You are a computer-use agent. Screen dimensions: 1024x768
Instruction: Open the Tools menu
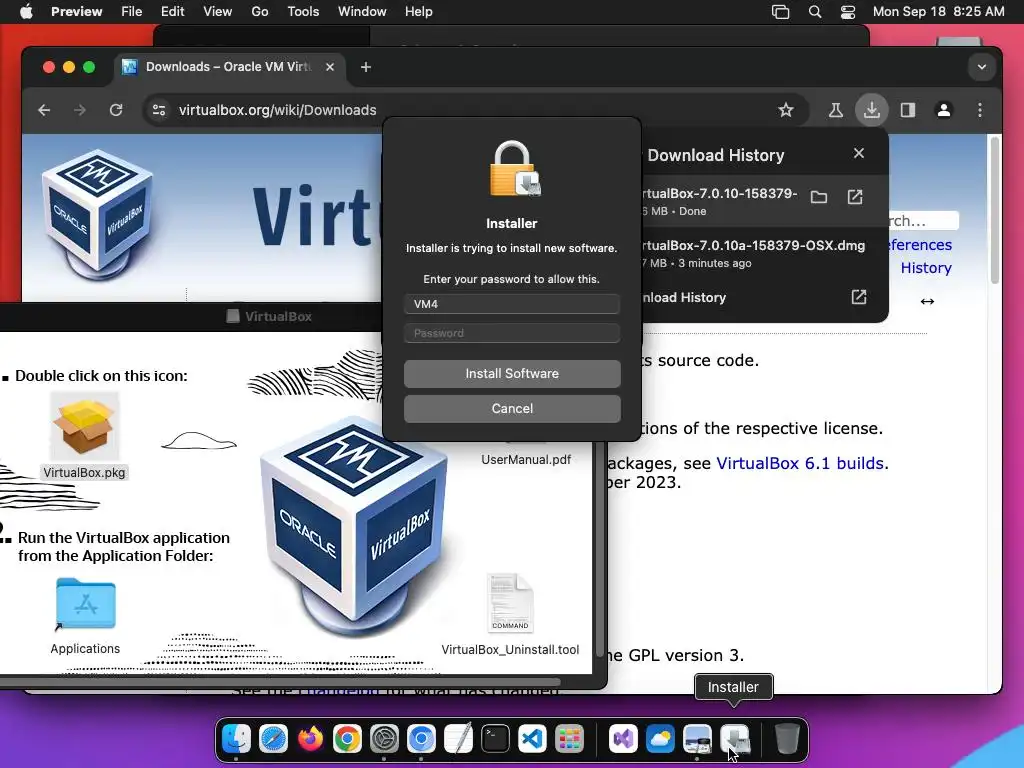[303, 12]
